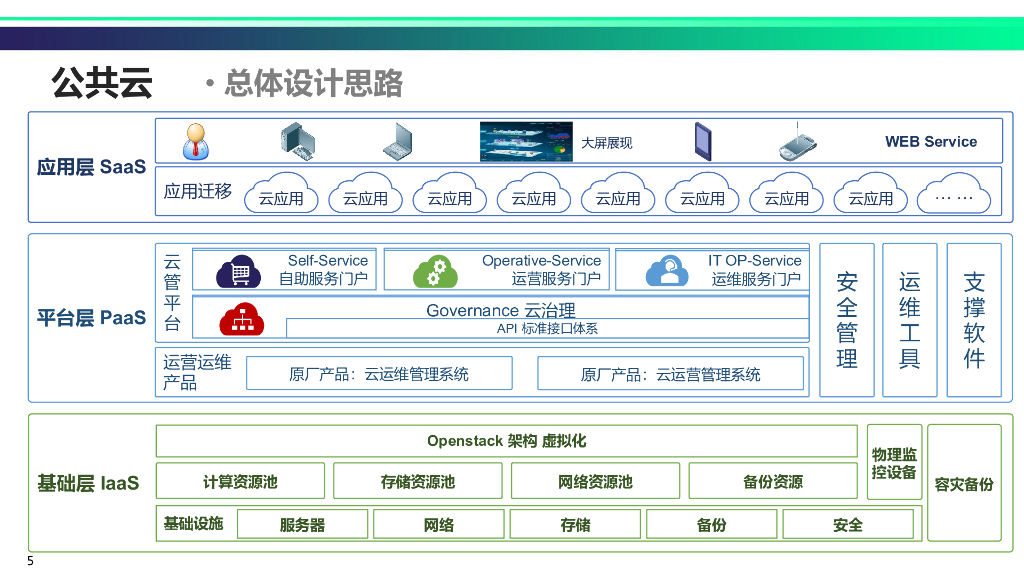Click the 网络 box in 基础设施 row
1024x576 pixels.
coord(439,524)
